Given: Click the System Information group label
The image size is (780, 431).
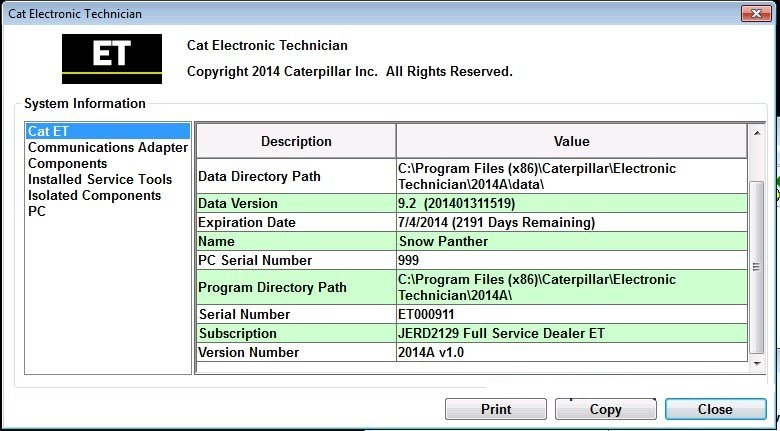Looking at the screenshot, I should 85,104.
